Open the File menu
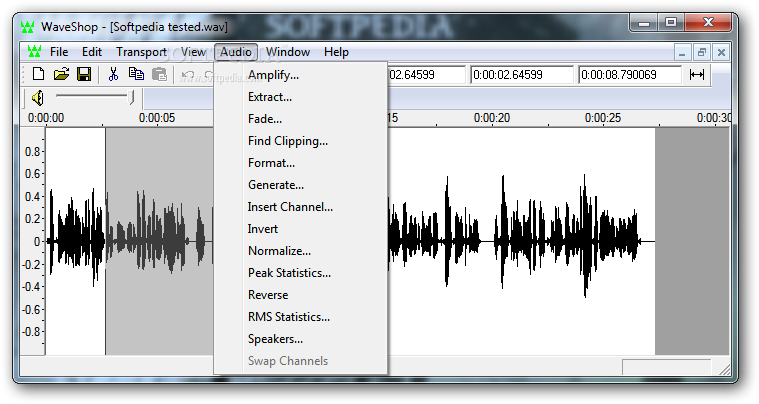Viewport: 759px width, 404px height. tap(59, 52)
